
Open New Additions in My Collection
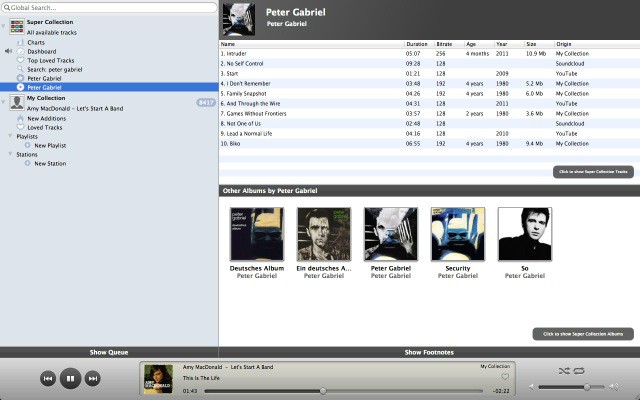click(x=48, y=118)
